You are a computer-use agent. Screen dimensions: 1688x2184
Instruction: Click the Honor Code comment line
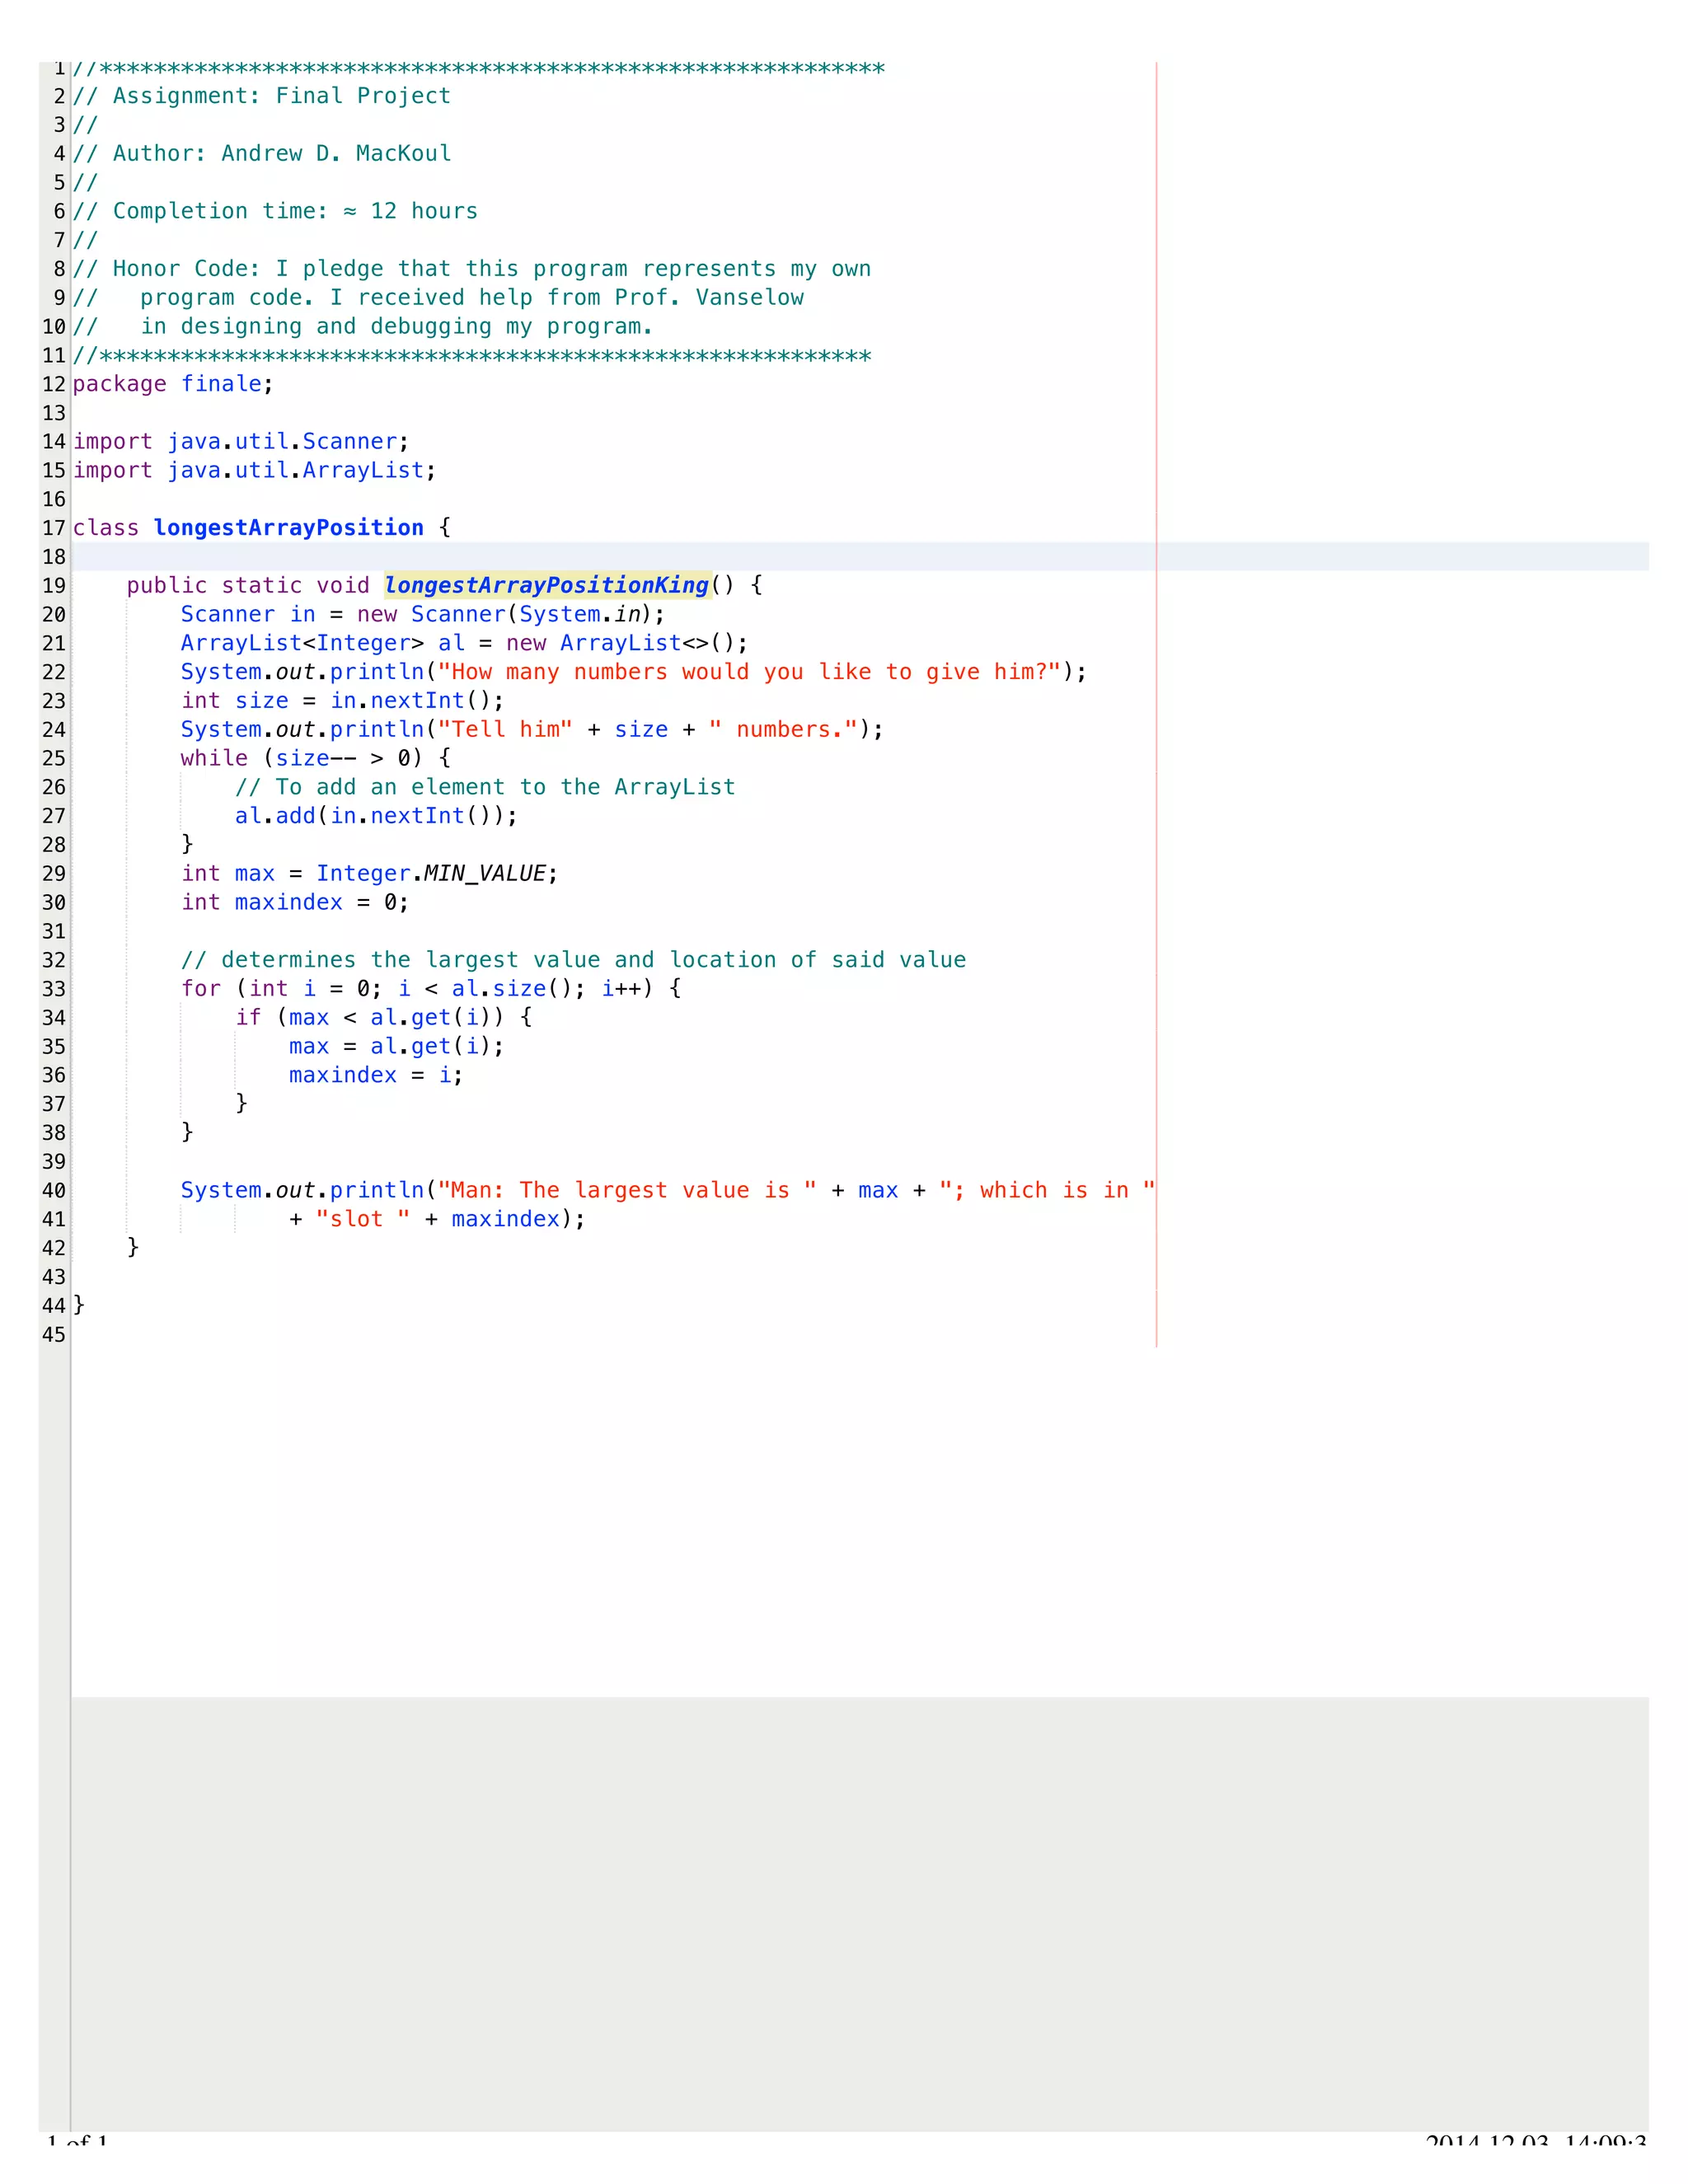point(471,269)
